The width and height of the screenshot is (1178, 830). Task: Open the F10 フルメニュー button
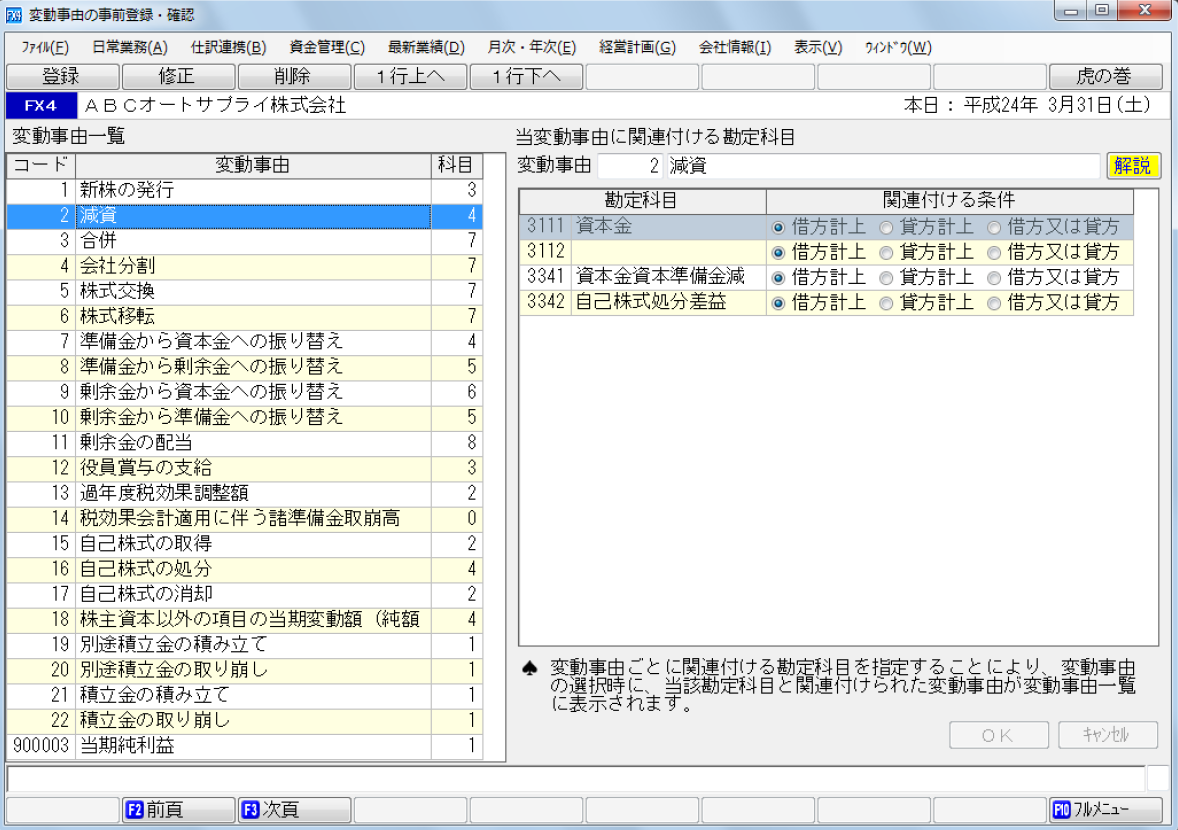(x=1105, y=810)
